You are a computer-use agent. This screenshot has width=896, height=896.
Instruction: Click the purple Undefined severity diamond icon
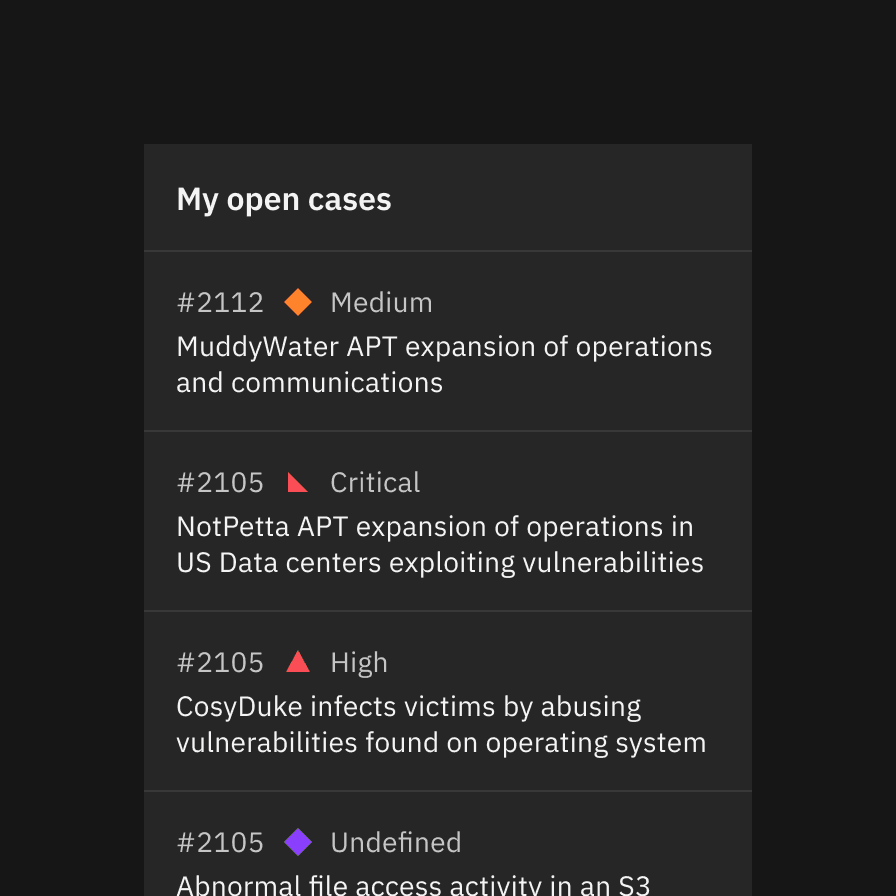point(298,842)
